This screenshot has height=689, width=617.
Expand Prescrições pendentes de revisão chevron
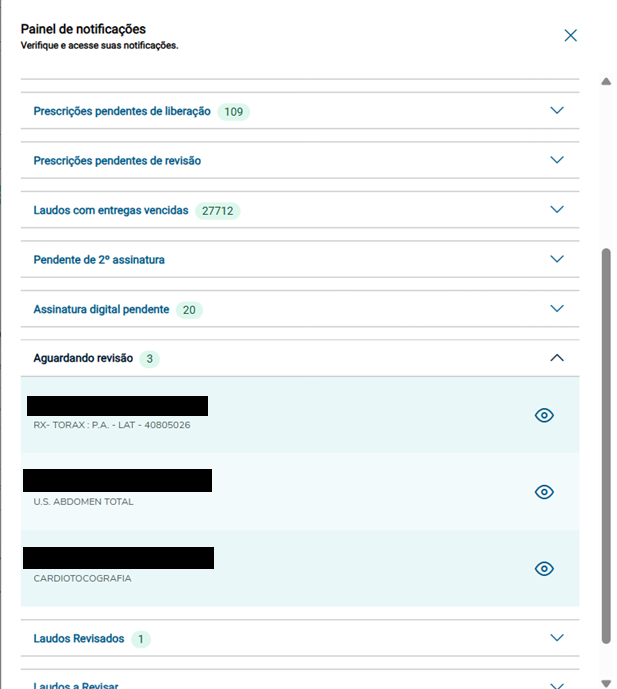558,160
